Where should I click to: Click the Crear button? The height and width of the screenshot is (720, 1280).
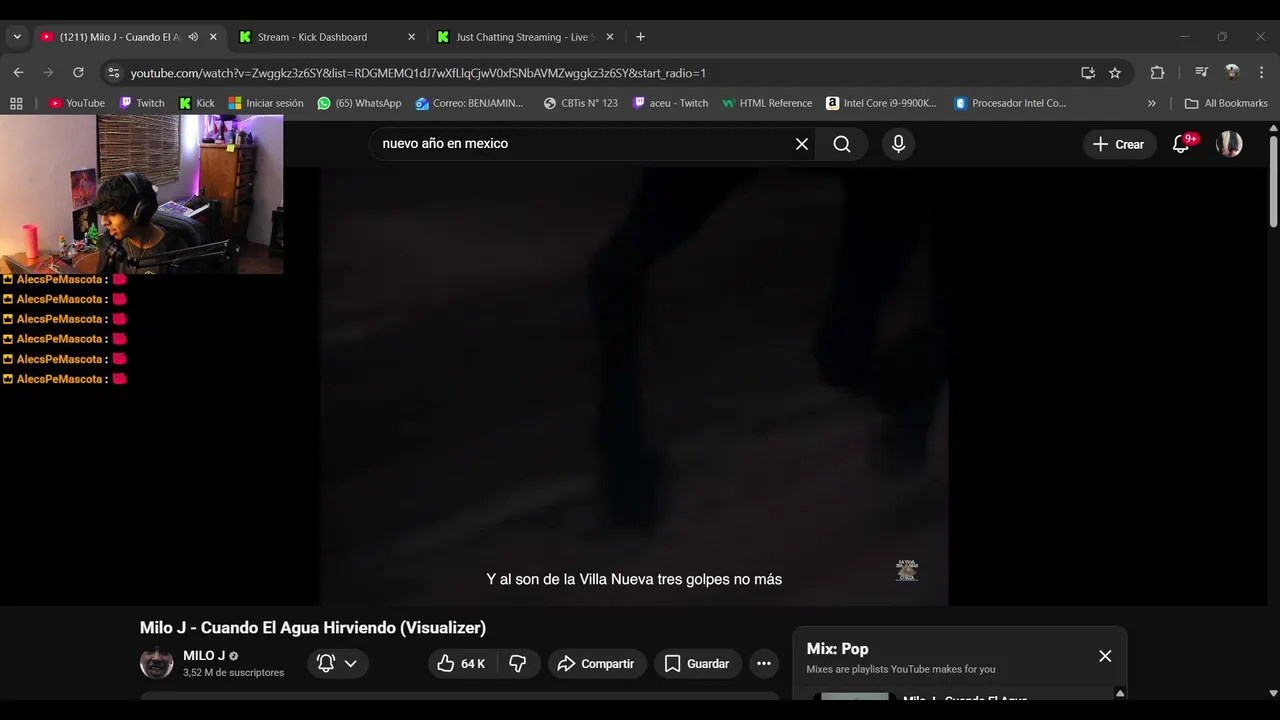1118,144
